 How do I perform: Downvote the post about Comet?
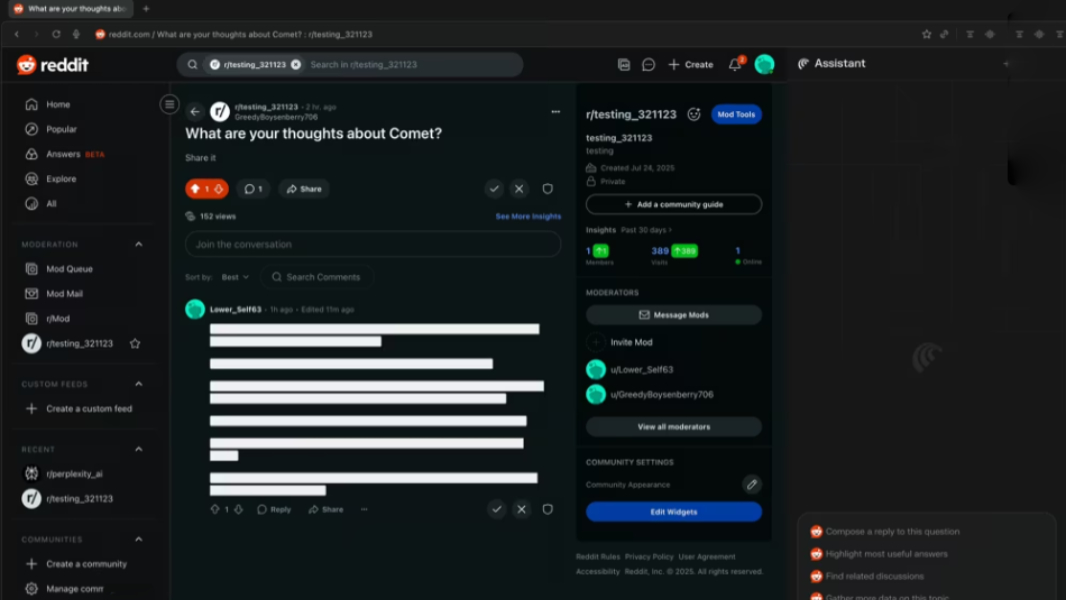coord(219,189)
